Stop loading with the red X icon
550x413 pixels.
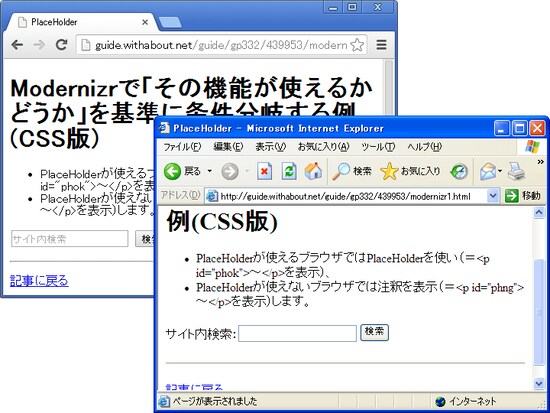pos(264,171)
